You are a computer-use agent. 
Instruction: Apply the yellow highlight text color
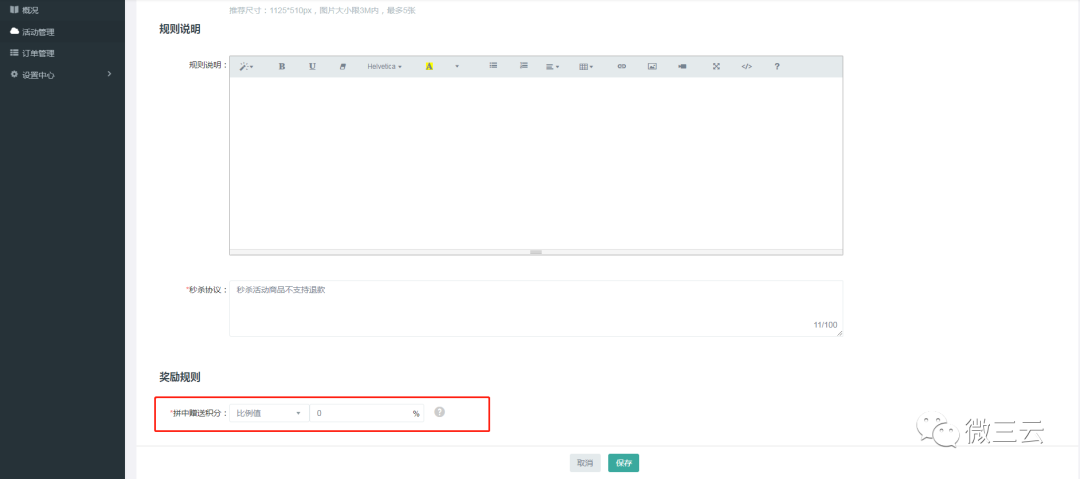click(429, 66)
